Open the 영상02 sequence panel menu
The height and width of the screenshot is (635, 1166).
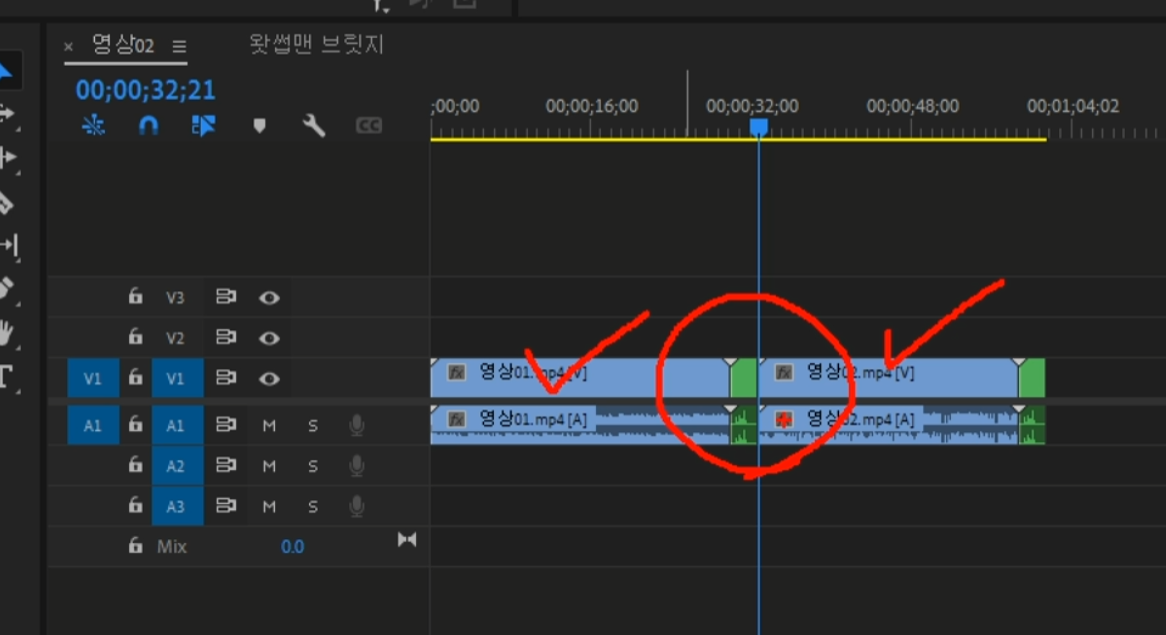(x=179, y=46)
